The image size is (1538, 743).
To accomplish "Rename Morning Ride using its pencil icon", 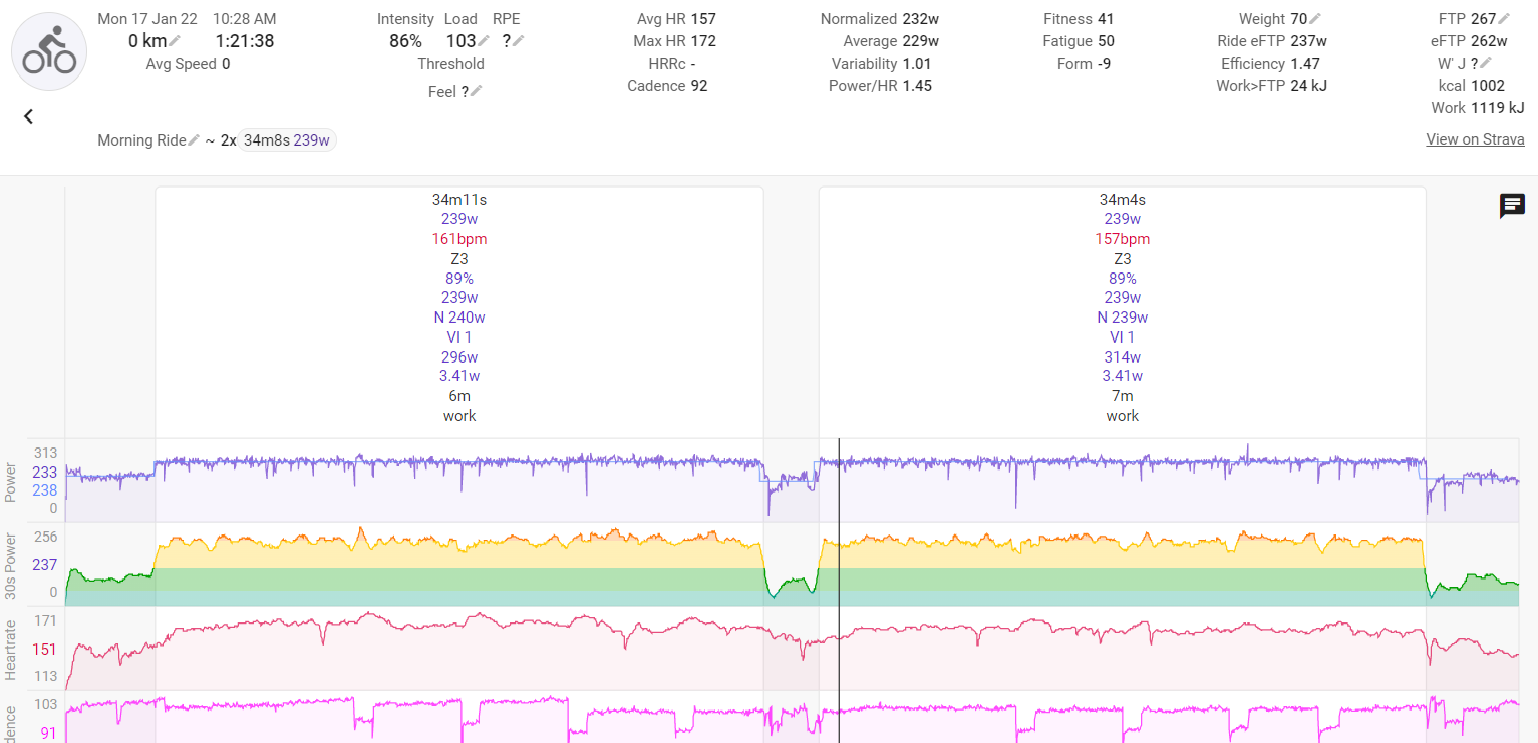I will pyautogui.click(x=194, y=141).
